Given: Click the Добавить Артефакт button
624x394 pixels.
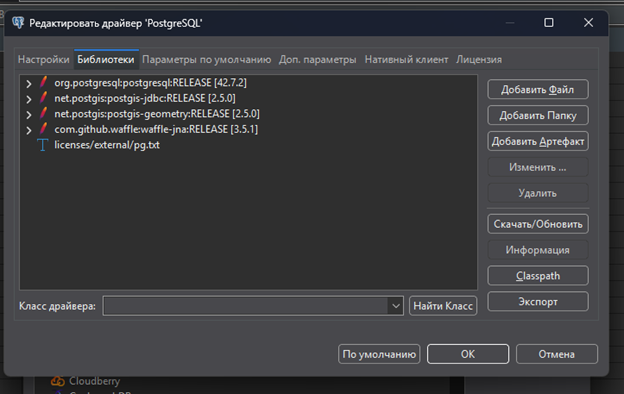Looking at the screenshot, I should point(538,141).
